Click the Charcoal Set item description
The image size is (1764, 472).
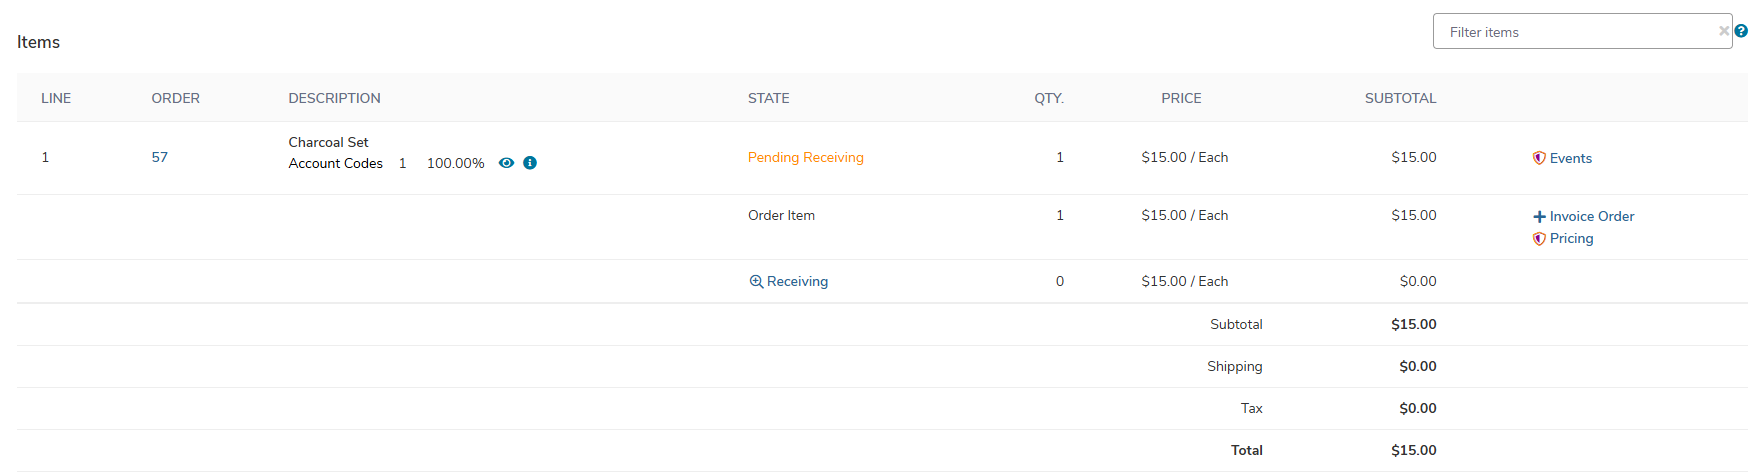(328, 142)
